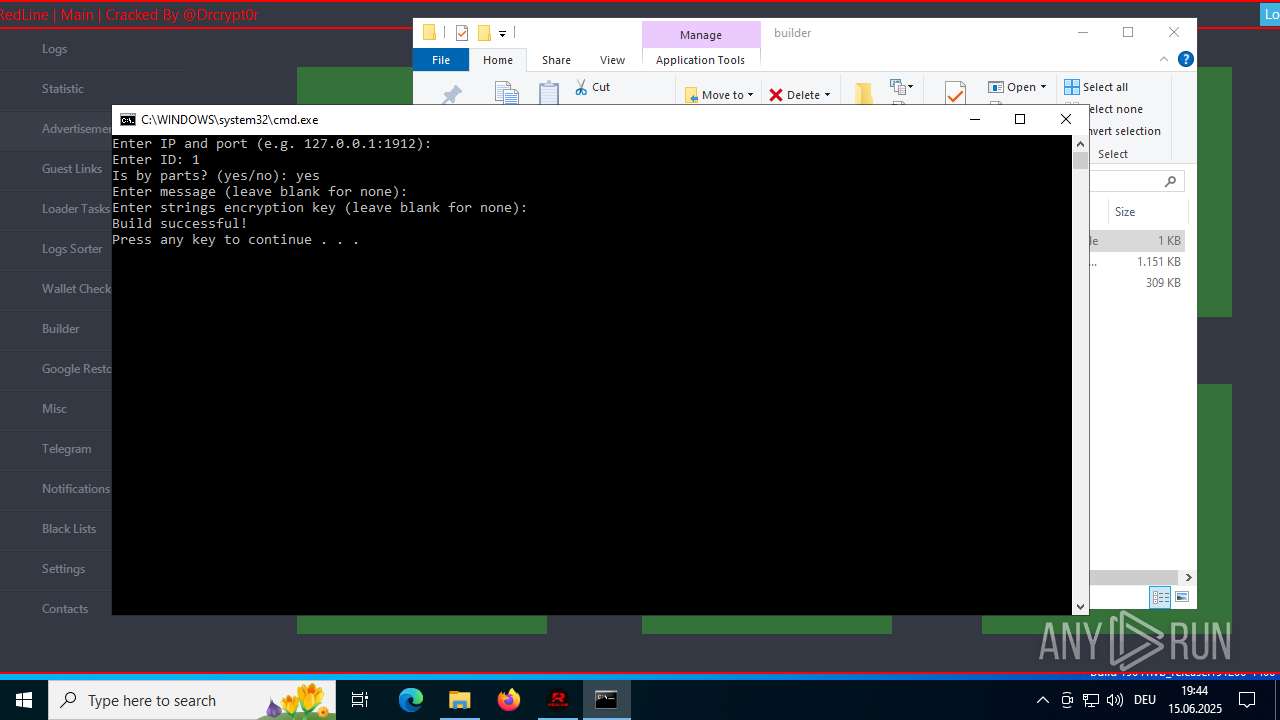
Task: Launch Microsoft Edge from taskbar
Action: click(411, 700)
